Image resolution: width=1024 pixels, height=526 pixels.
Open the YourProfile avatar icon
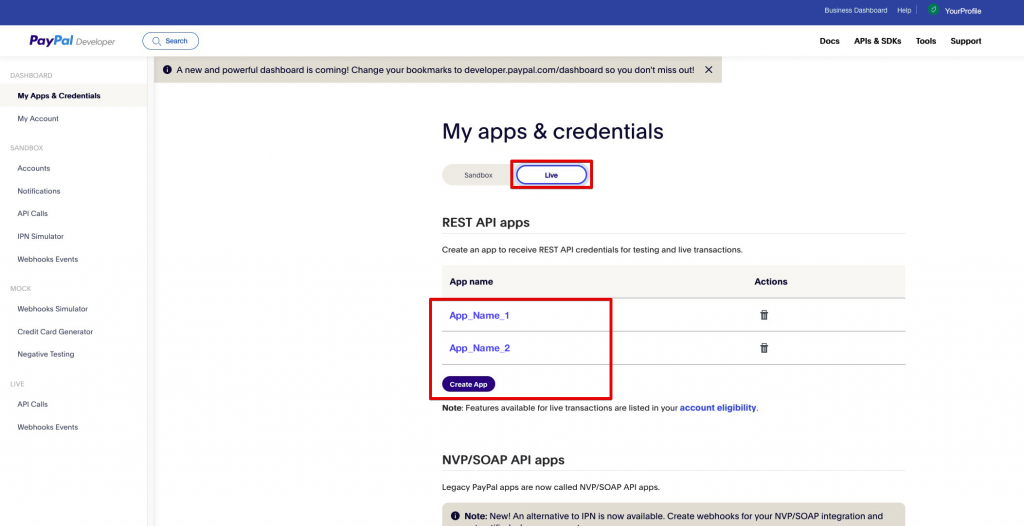point(932,10)
